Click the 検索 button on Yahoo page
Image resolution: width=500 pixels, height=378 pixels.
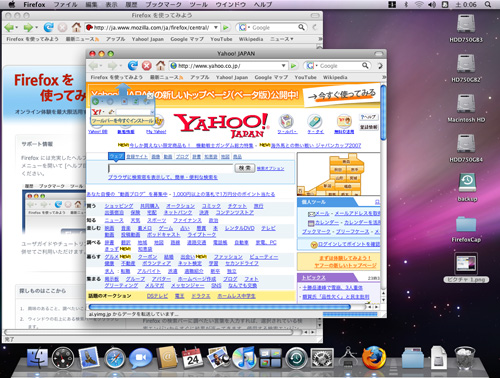pyautogui.click(x=245, y=168)
